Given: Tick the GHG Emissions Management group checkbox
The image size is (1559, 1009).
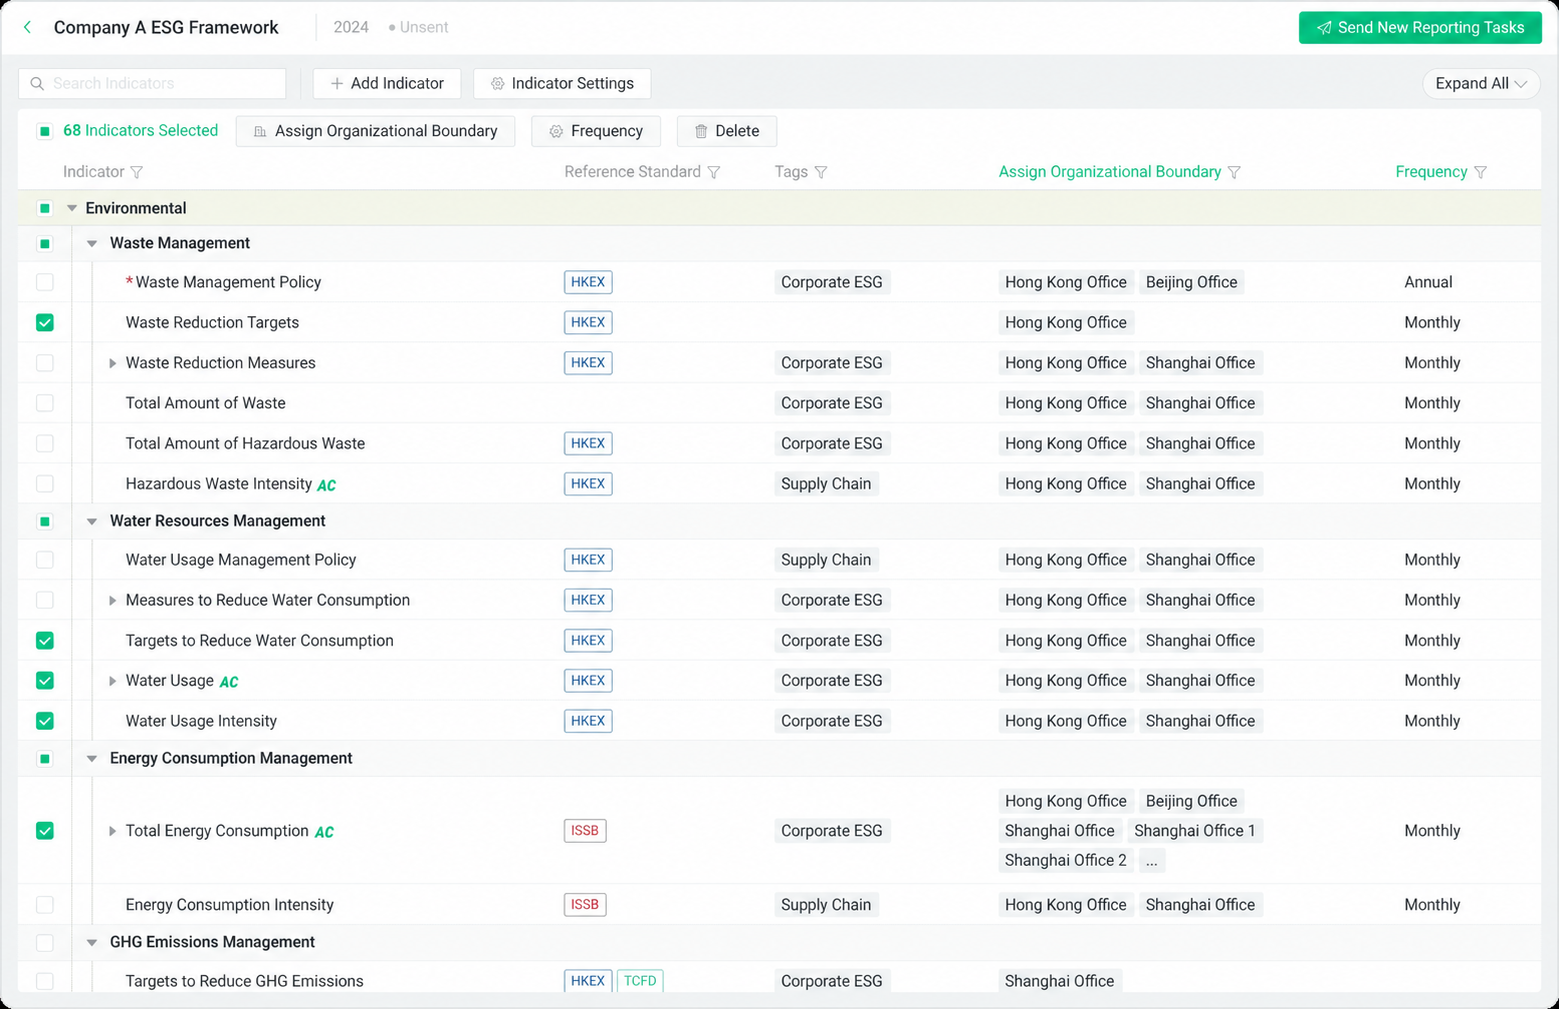Looking at the screenshot, I should point(45,942).
